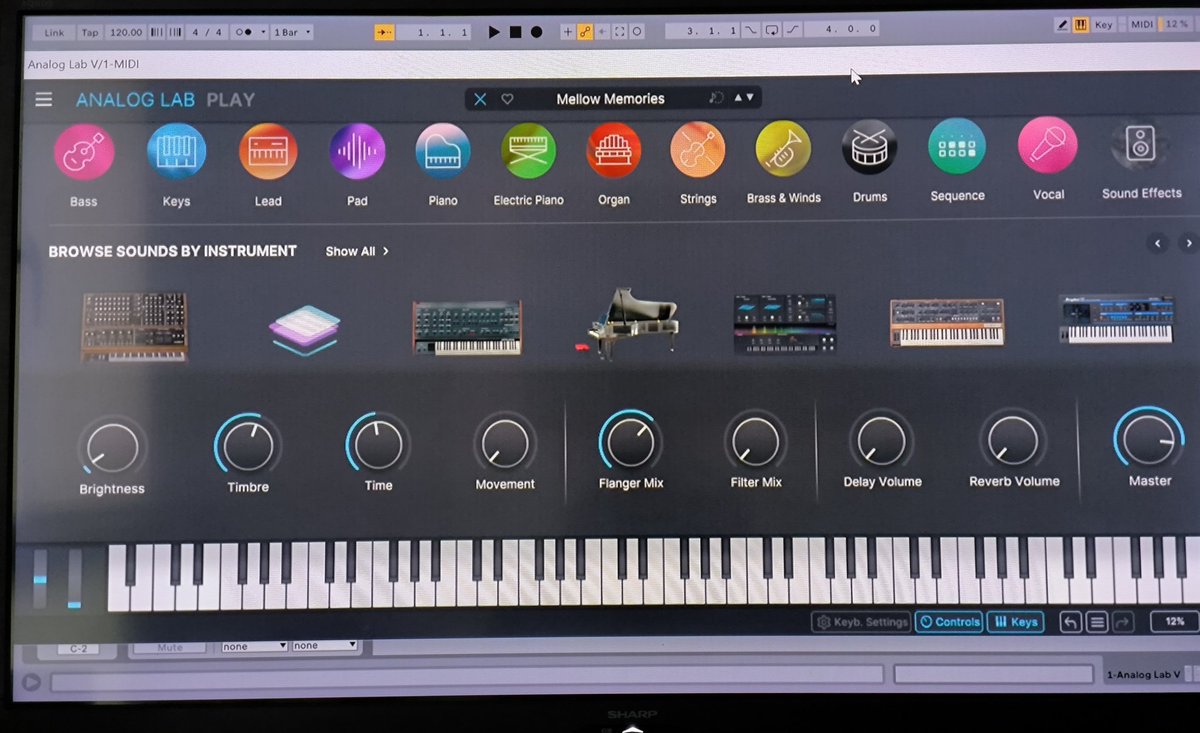Screen dimensions: 1200x733
Task: Click the Ableton draw mode pencil icon
Action: click(1062, 24)
